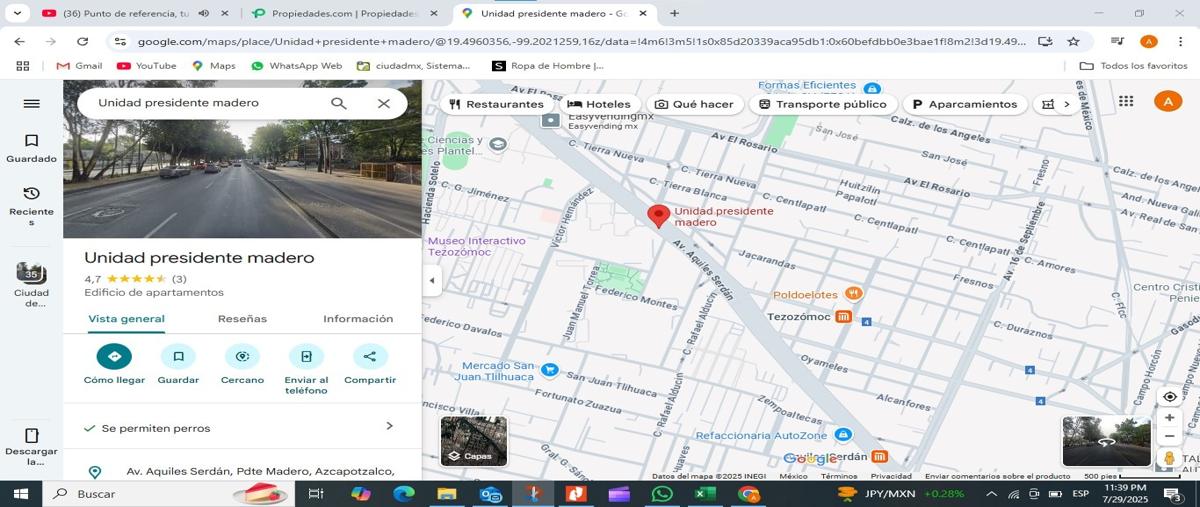Image resolution: width=1200 pixels, height=507 pixels.
Task: Share the place with the Compartir icon
Action: [370, 356]
